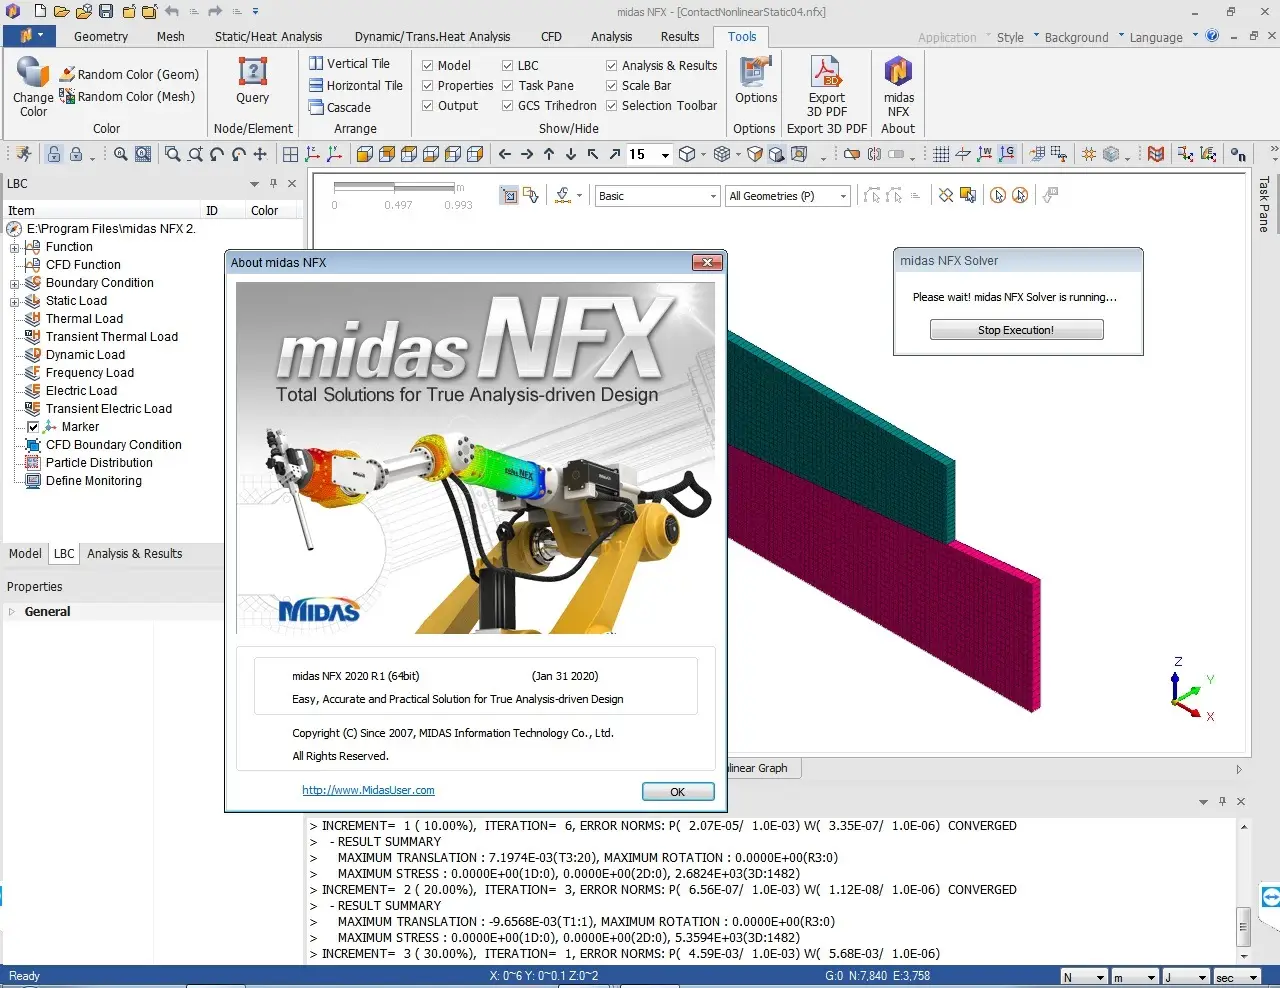Open the N force unit dropdown
This screenshot has width=1280, height=988.
click(x=1084, y=977)
